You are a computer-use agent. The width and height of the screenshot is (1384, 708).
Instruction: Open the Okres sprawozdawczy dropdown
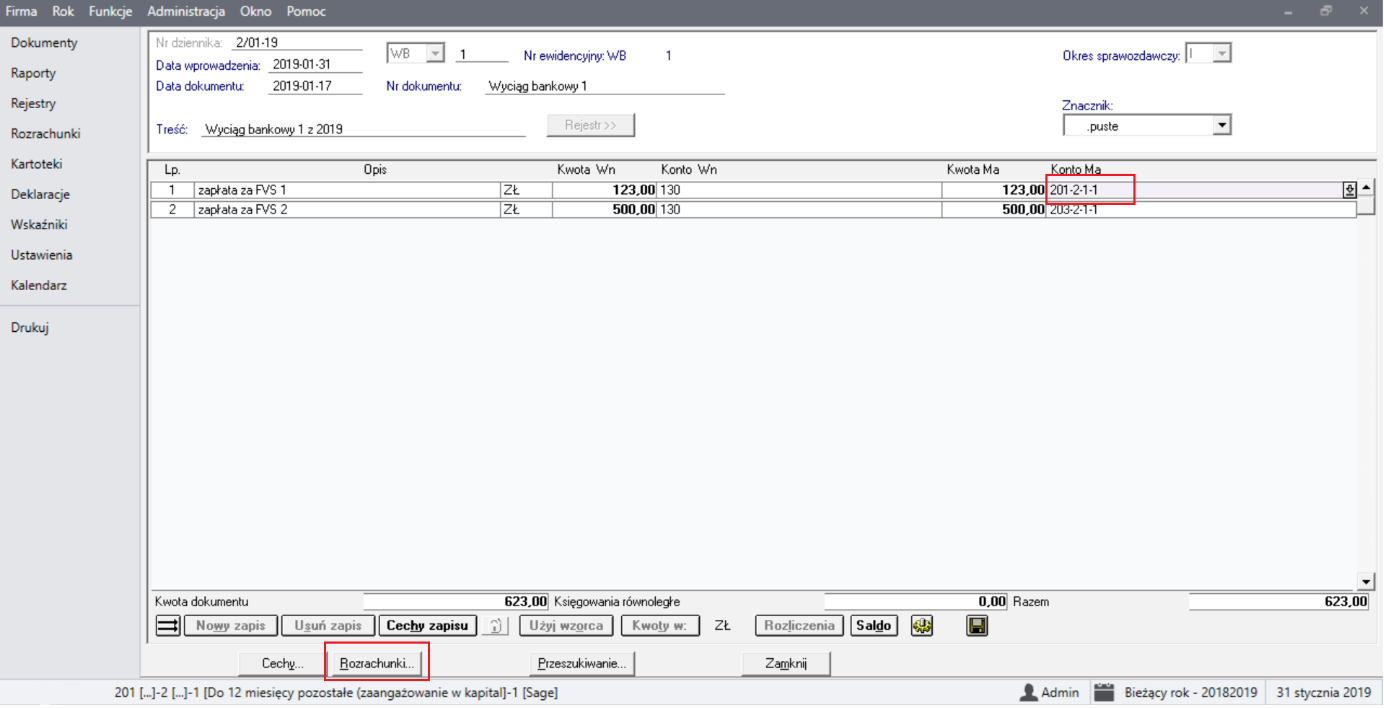(x=1222, y=54)
